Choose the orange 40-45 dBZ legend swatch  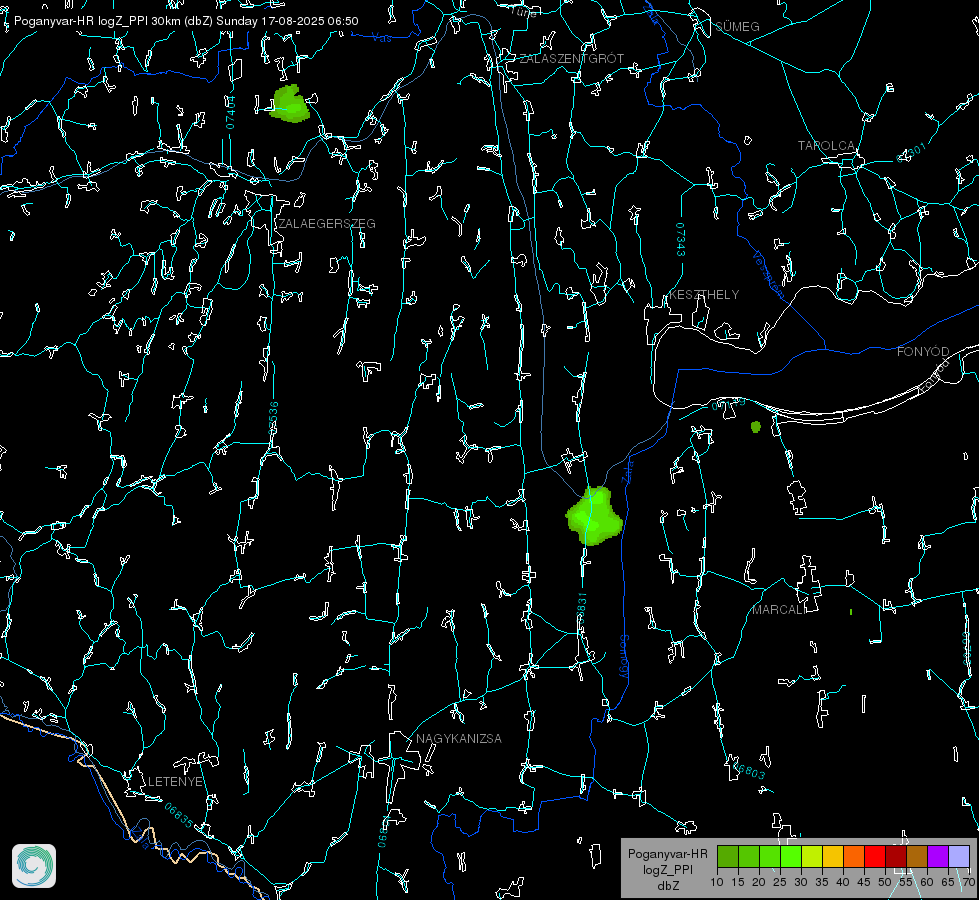(x=854, y=856)
